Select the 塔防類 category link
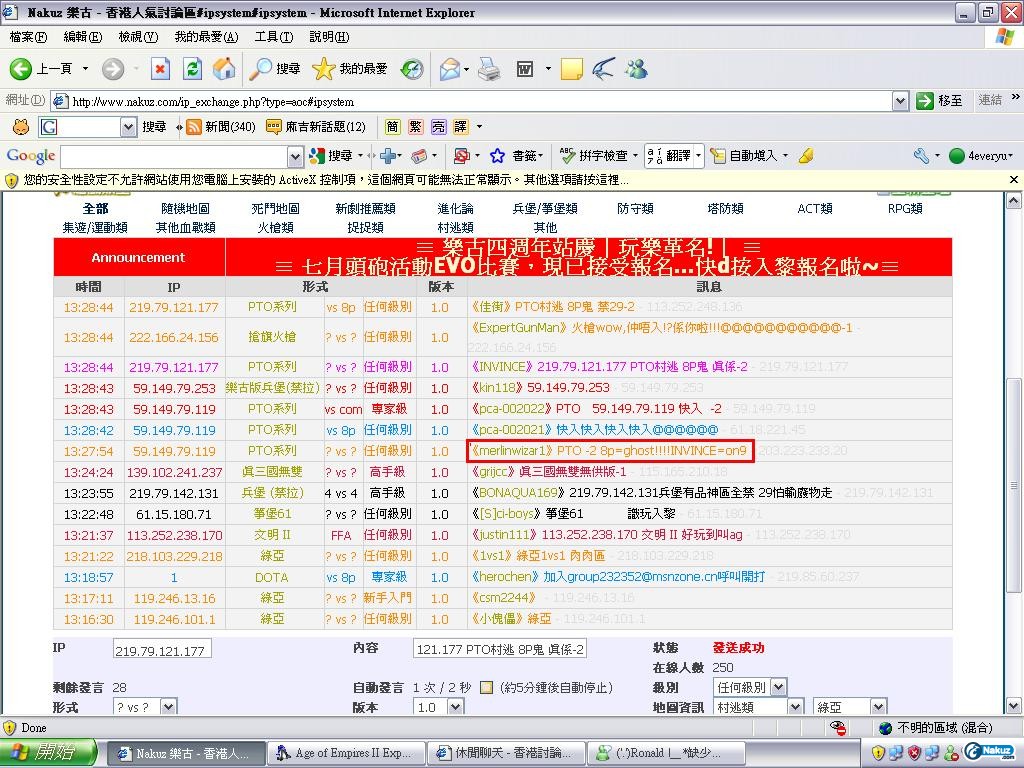1024x768 pixels. click(x=725, y=208)
